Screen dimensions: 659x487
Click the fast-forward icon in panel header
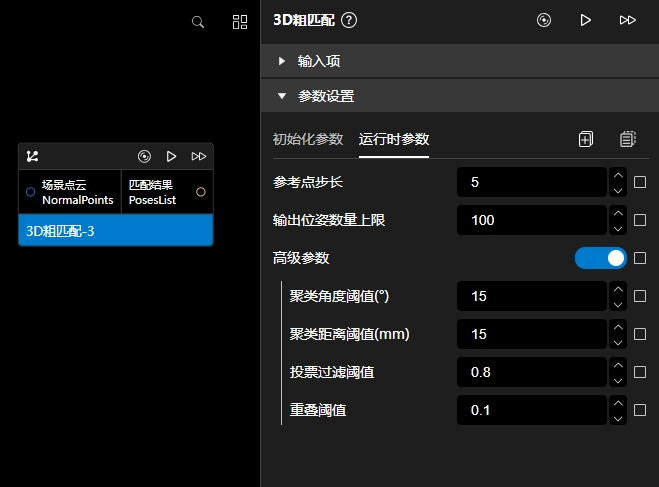point(627,20)
